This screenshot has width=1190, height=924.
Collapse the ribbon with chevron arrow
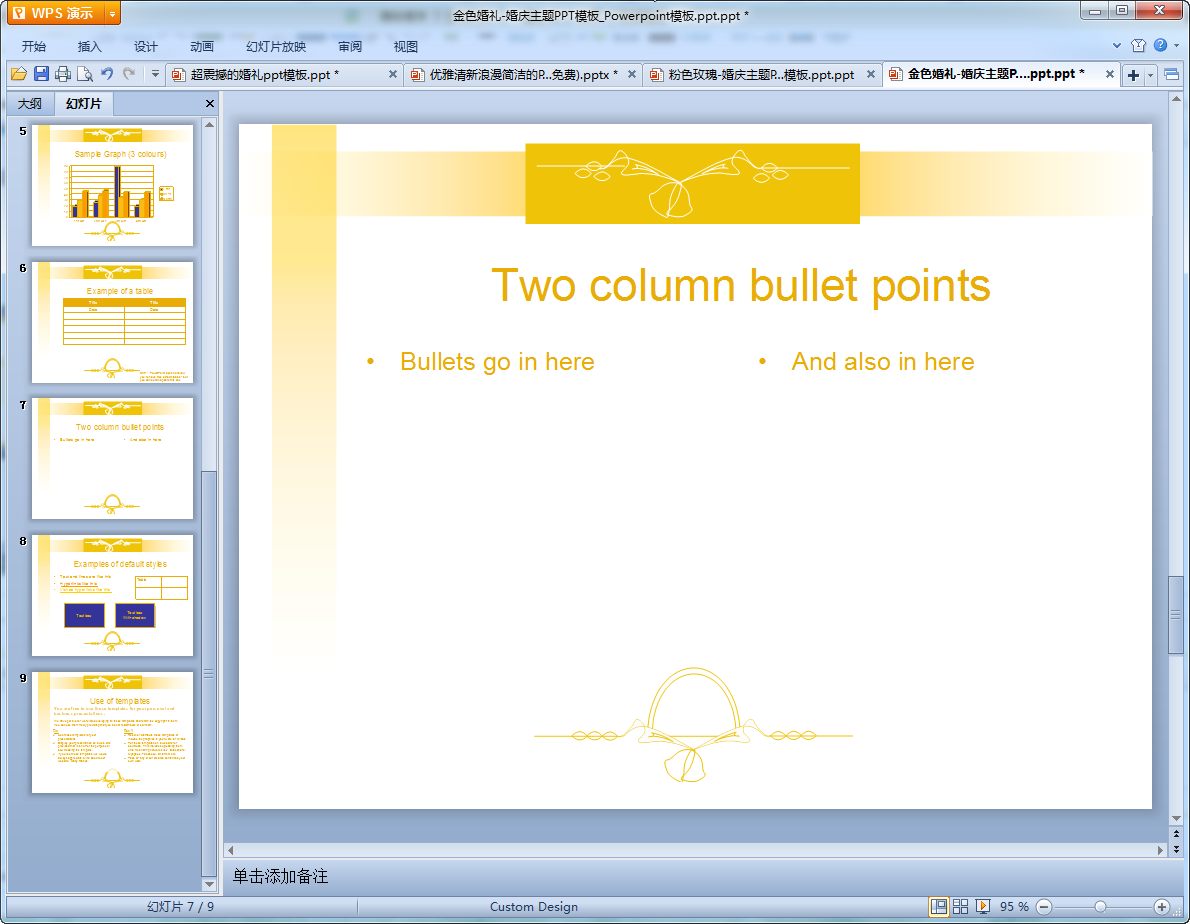click(1117, 46)
